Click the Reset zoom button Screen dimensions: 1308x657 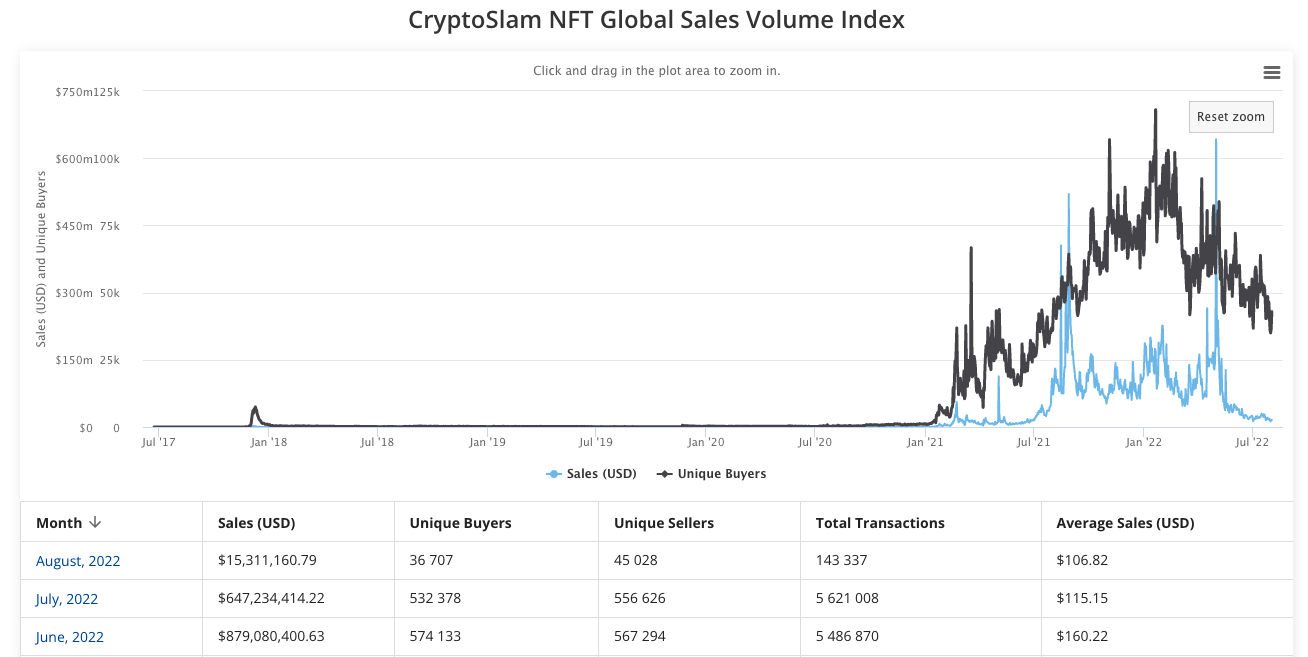tap(1231, 117)
